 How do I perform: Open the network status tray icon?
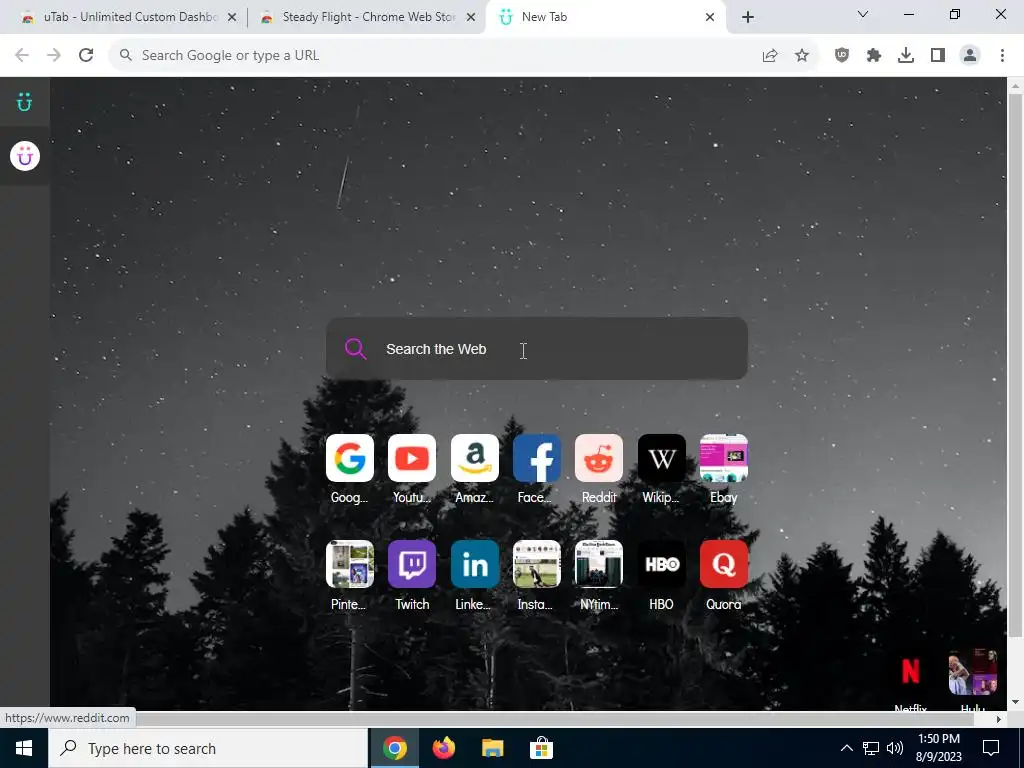pos(871,748)
